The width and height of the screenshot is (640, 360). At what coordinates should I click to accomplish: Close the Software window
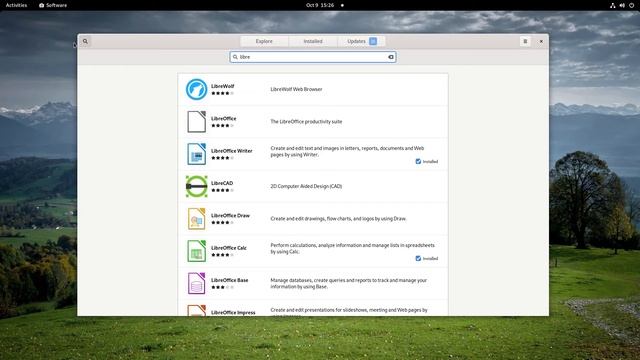click(541, 41)
